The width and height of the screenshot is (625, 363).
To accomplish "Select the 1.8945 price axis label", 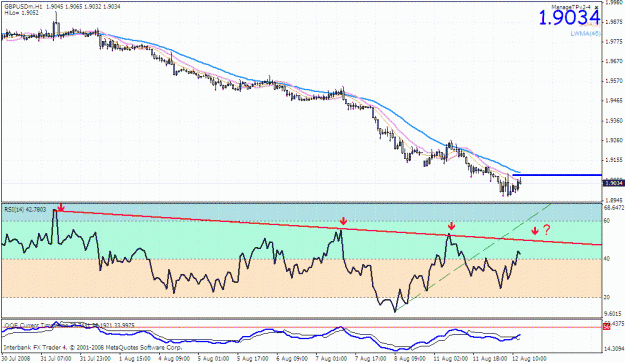I will coord(614,199).
